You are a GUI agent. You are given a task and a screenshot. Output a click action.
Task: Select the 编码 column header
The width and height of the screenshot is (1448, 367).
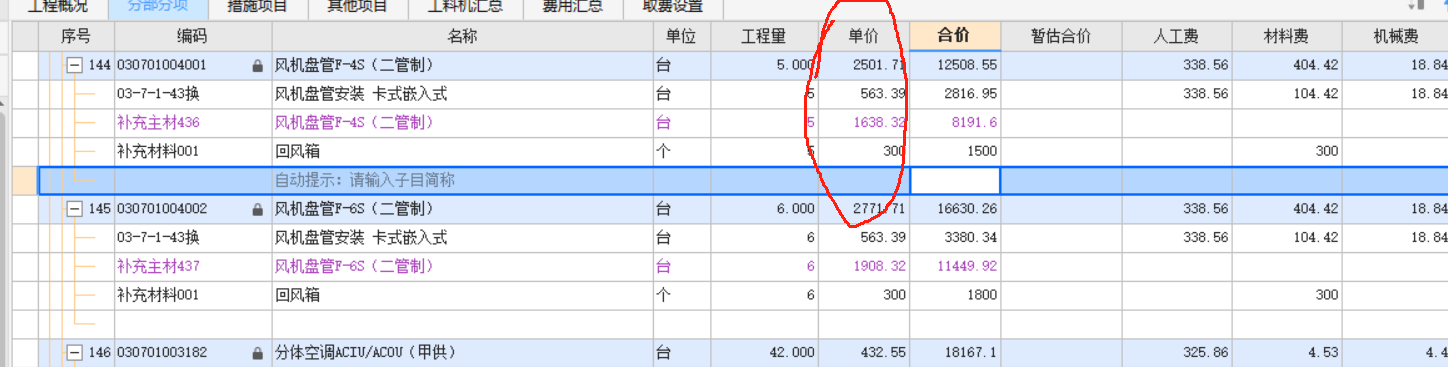click(193, 37)
